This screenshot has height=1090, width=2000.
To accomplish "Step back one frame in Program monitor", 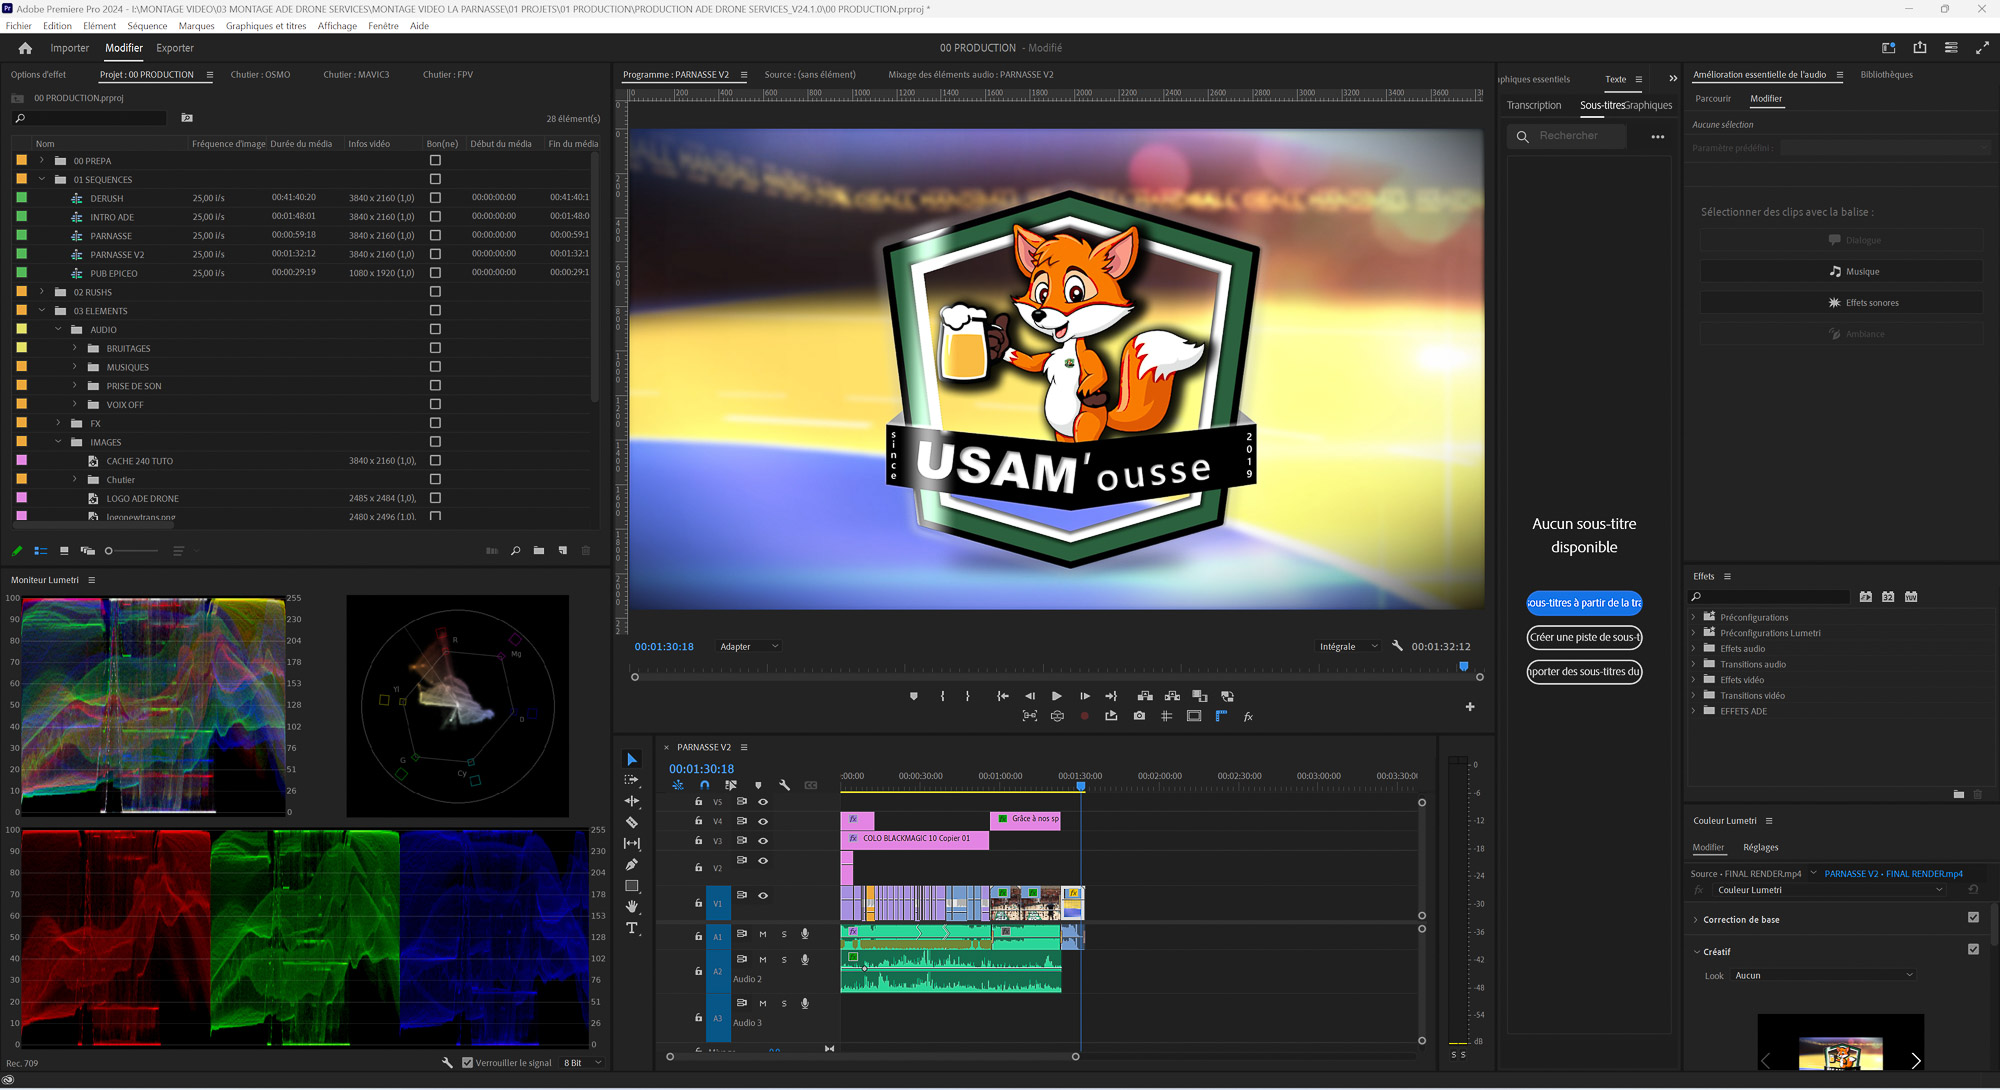I will point(1030,696).
